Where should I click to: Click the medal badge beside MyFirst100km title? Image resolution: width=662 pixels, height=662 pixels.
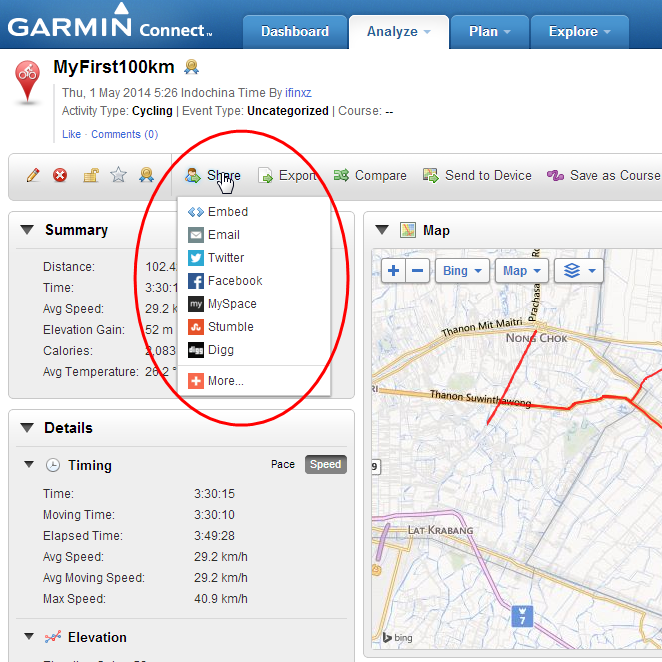tap(192, 67)
